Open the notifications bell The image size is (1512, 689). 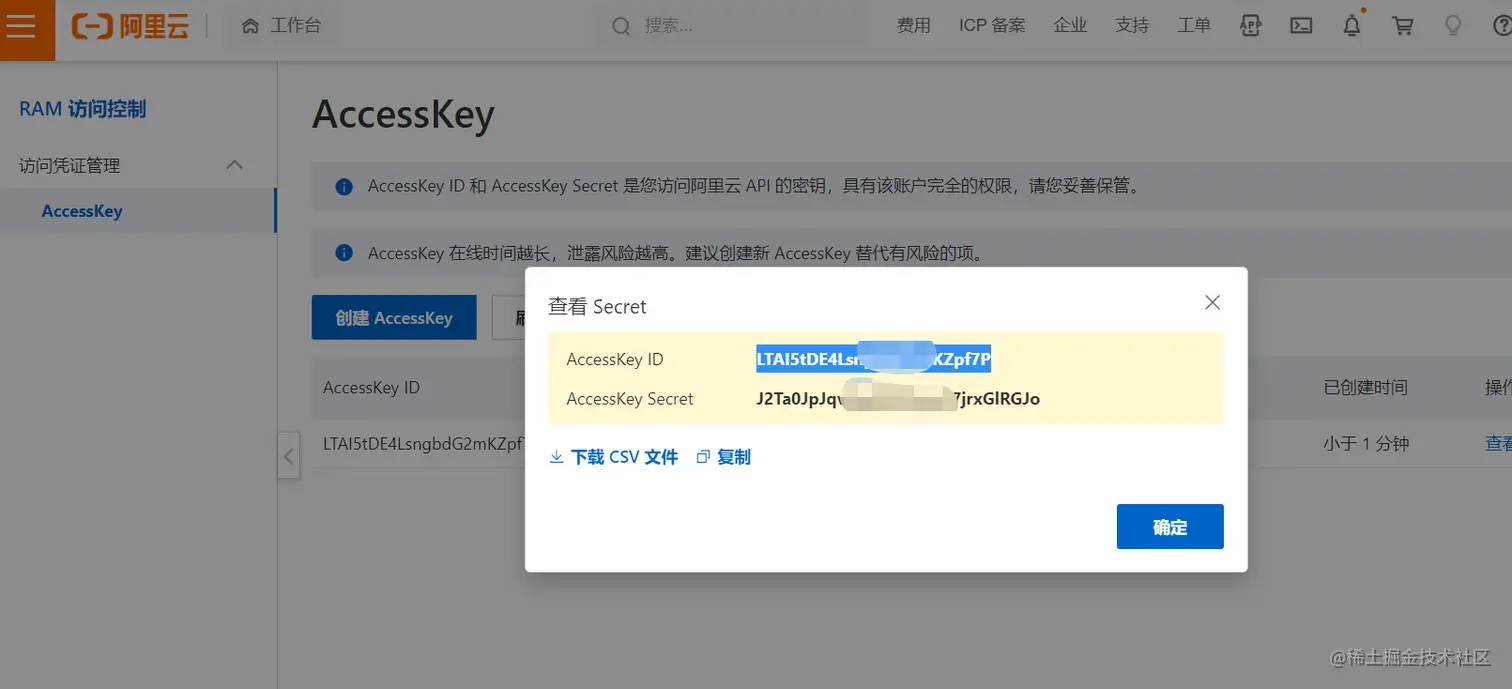coord(1352,25)
